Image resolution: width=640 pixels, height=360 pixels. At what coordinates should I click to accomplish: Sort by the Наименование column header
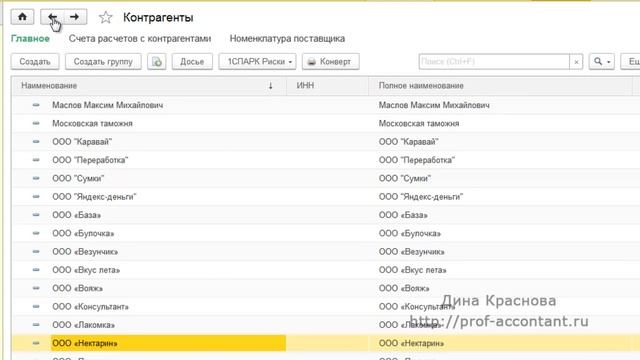149,86
